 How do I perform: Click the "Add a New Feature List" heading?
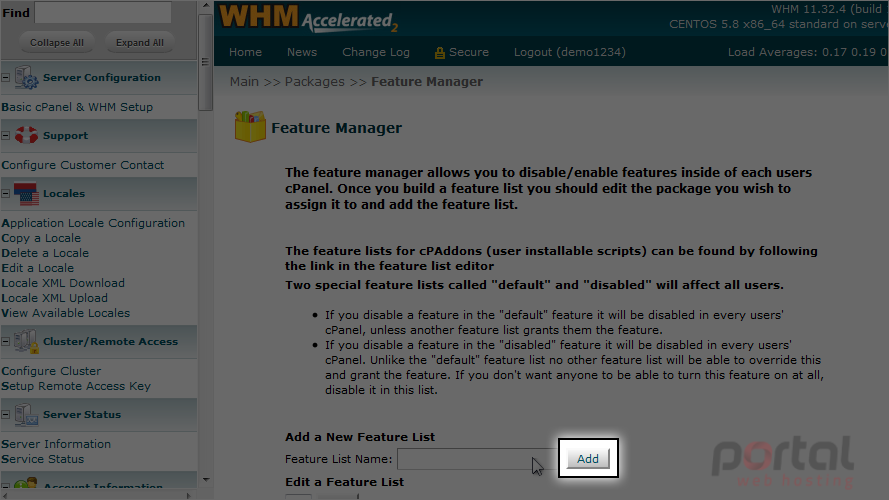click(x=360, y=437)
